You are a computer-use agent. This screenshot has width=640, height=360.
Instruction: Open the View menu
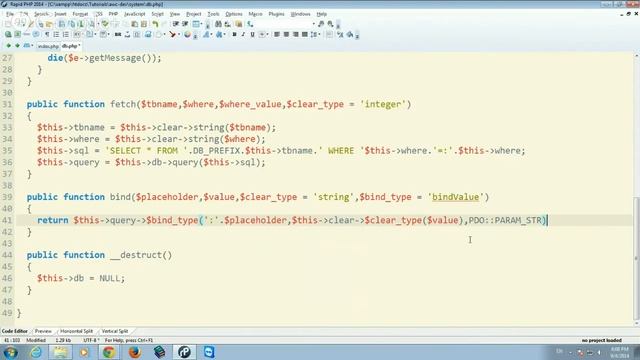[175, 14]
